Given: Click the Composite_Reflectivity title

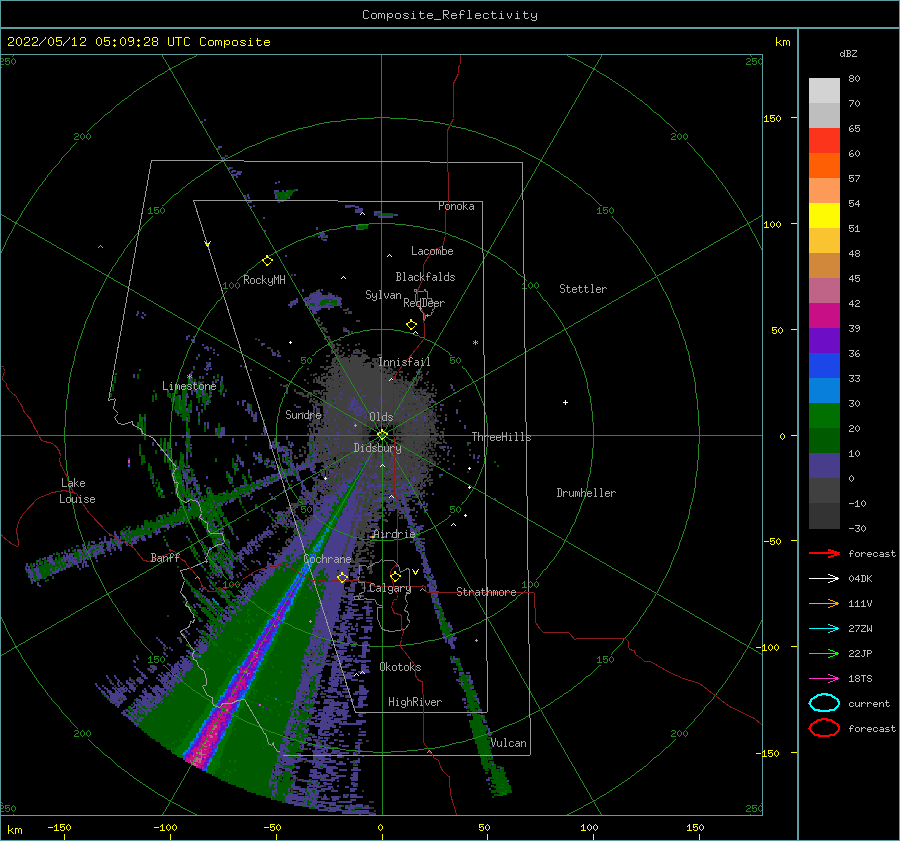Looking at the screenshot, I should (x=450, y=15).
